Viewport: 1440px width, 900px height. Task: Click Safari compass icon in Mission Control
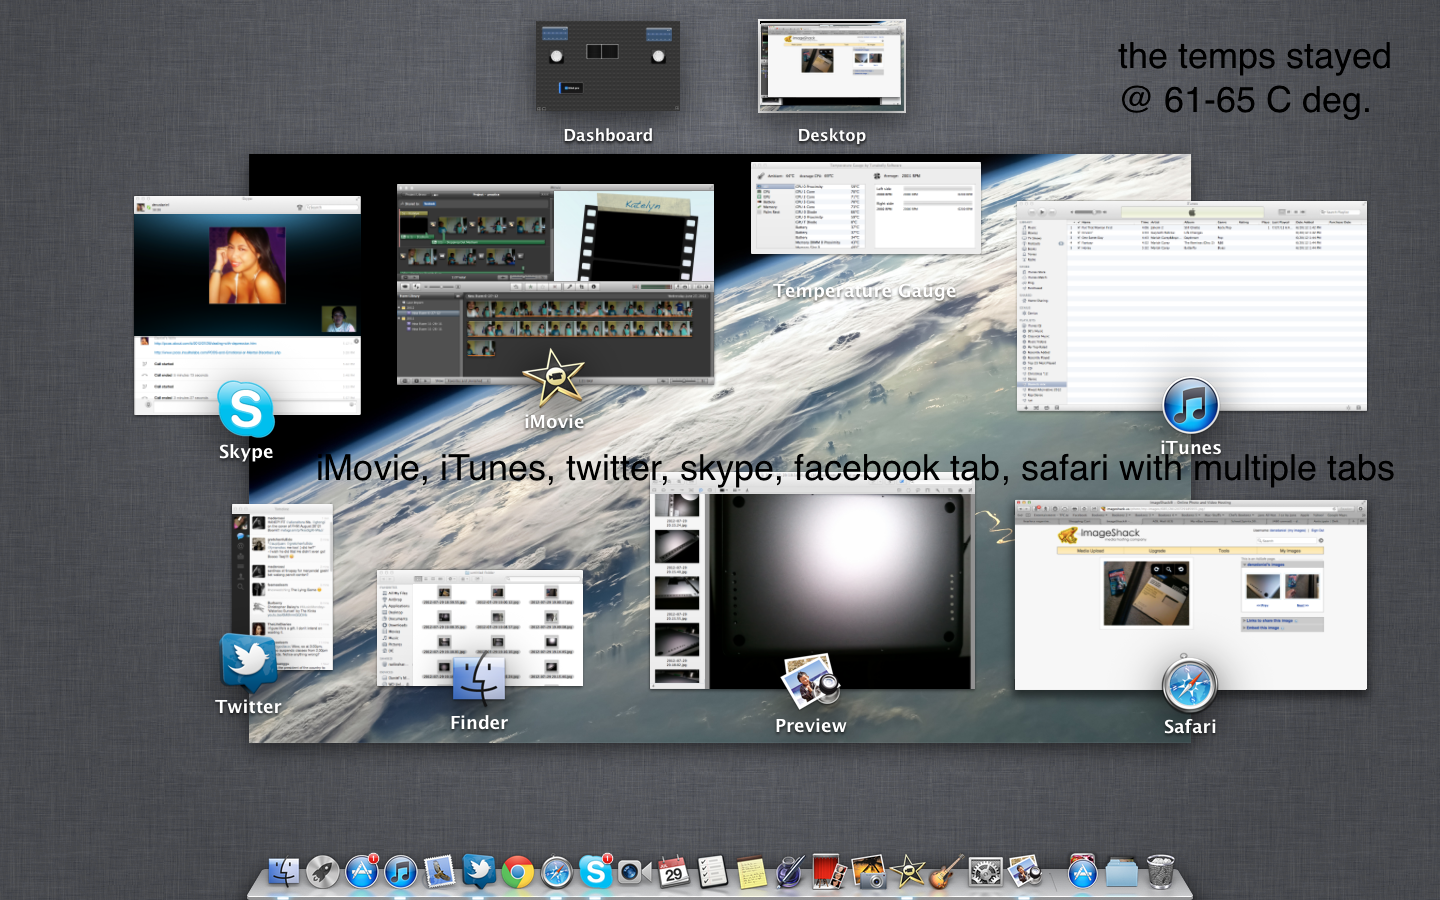coord(1190,685)
